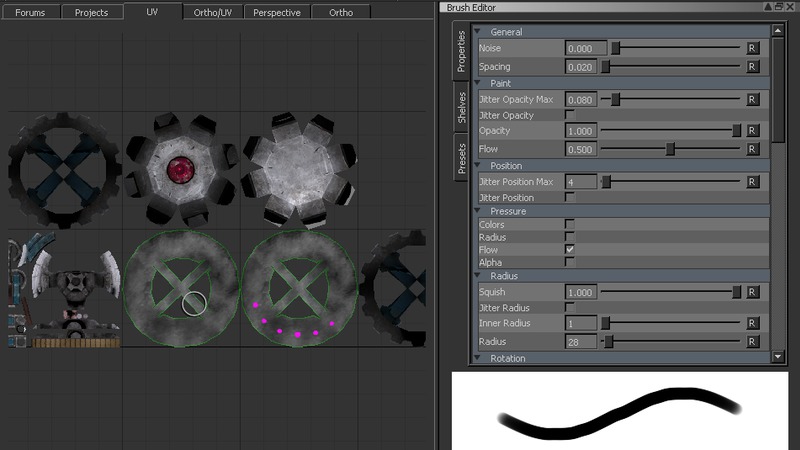Switch to the Perspective view tab

coord(277,13)
